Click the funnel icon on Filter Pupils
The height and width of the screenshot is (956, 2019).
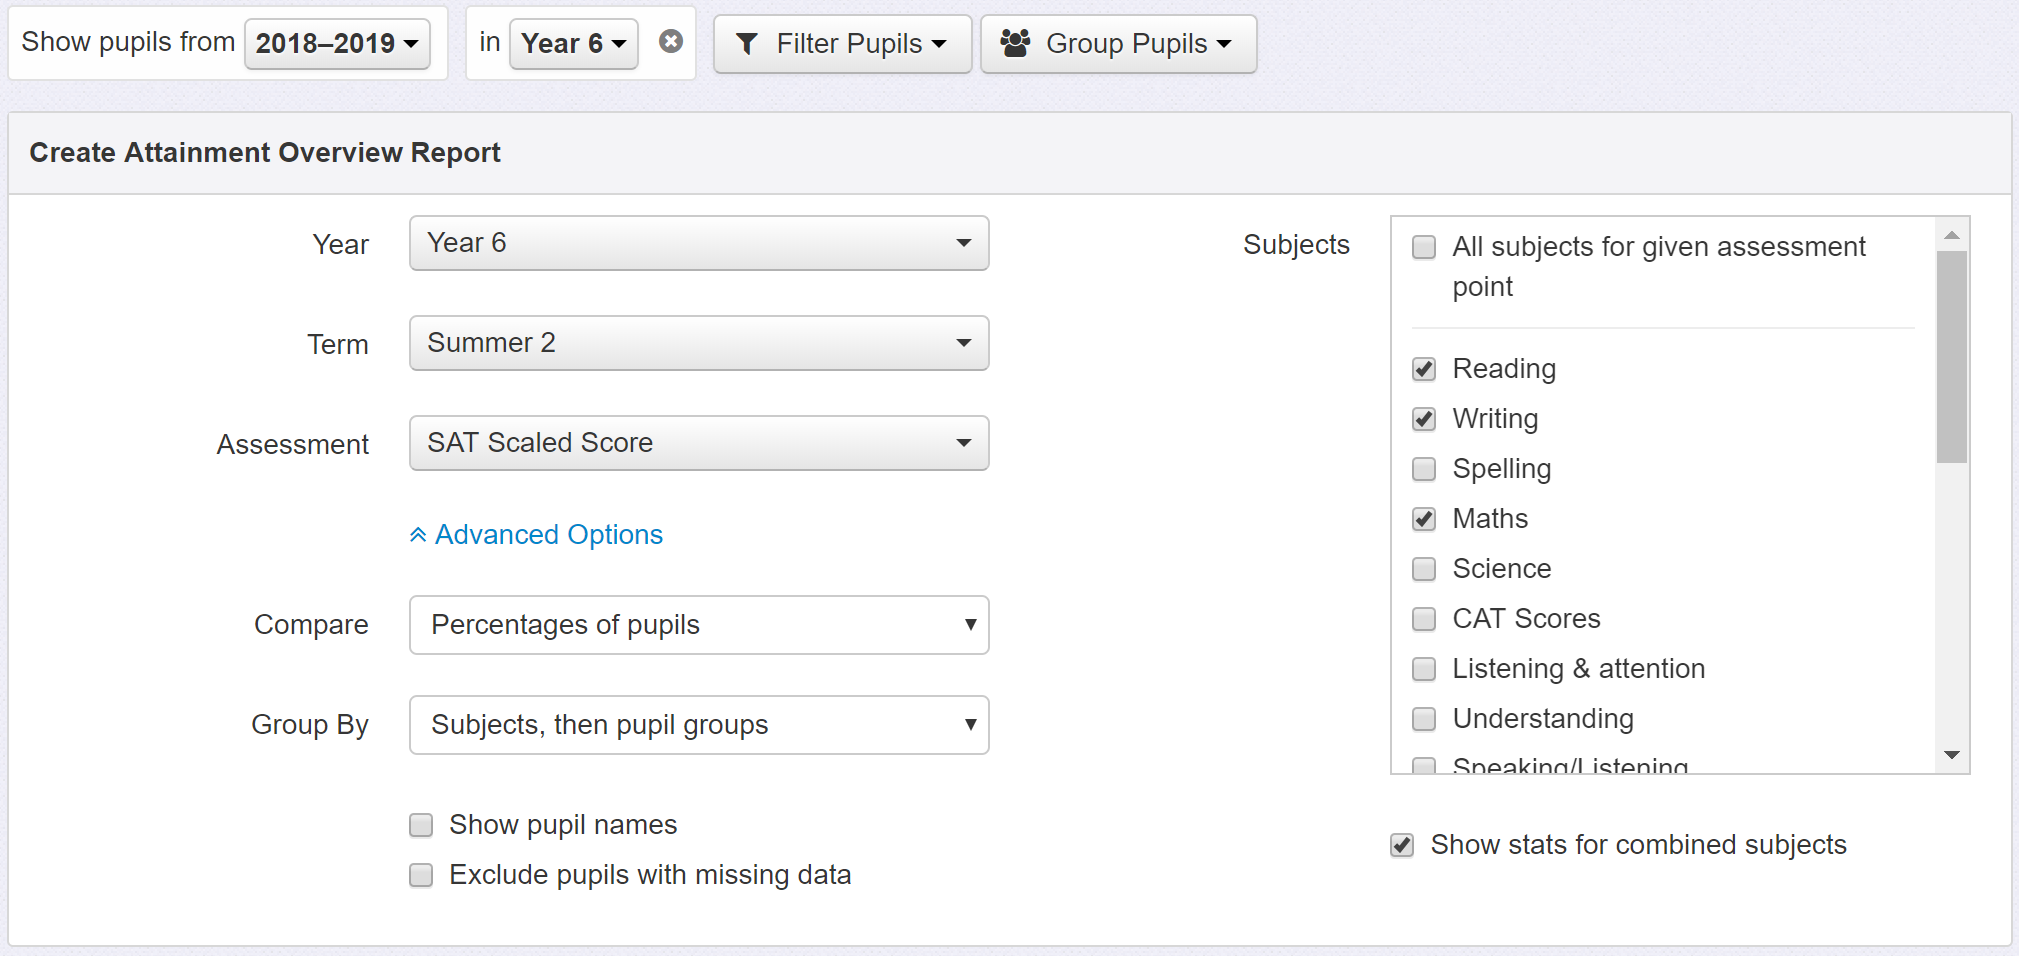tap(747, 44)
